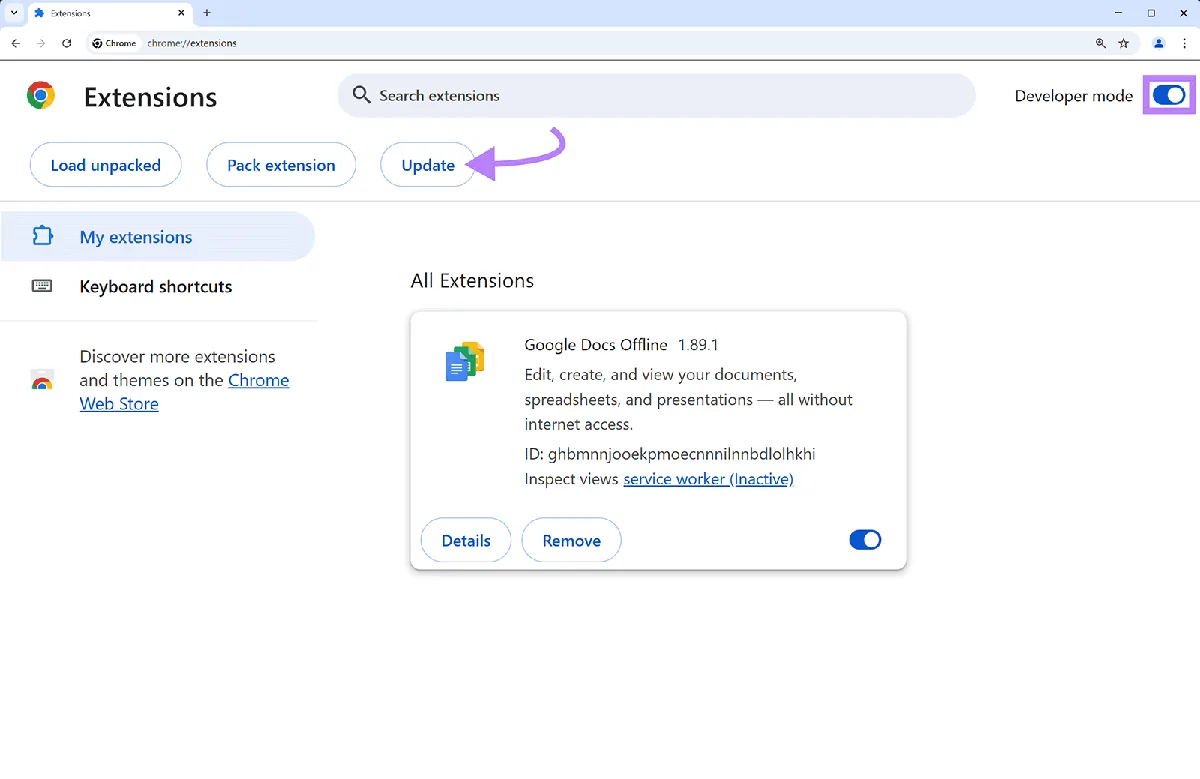Click the zoom icon in address bar

(1101, 43)
